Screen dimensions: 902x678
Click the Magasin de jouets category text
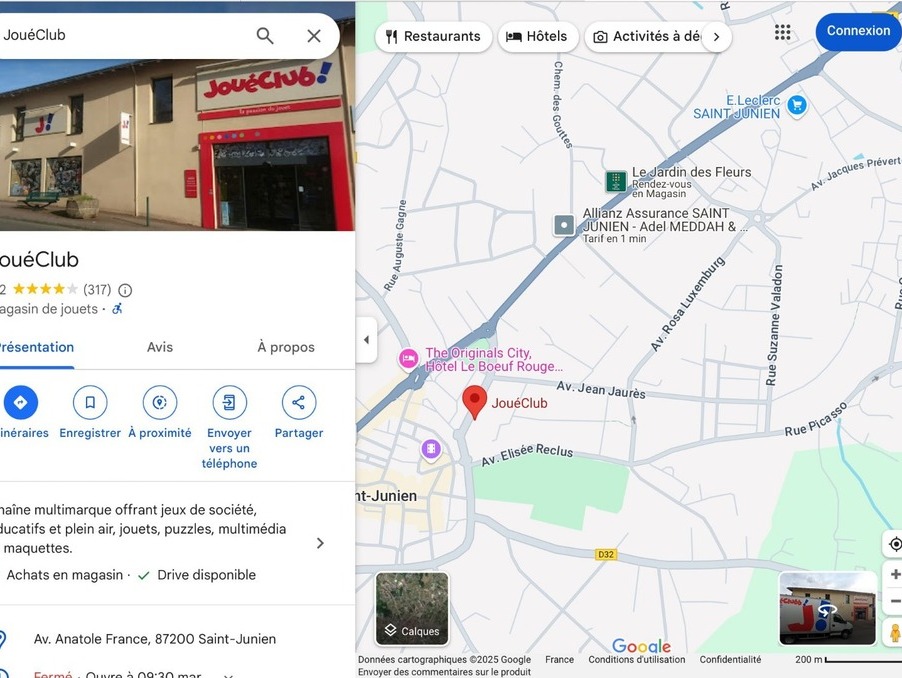click(49, 309)
